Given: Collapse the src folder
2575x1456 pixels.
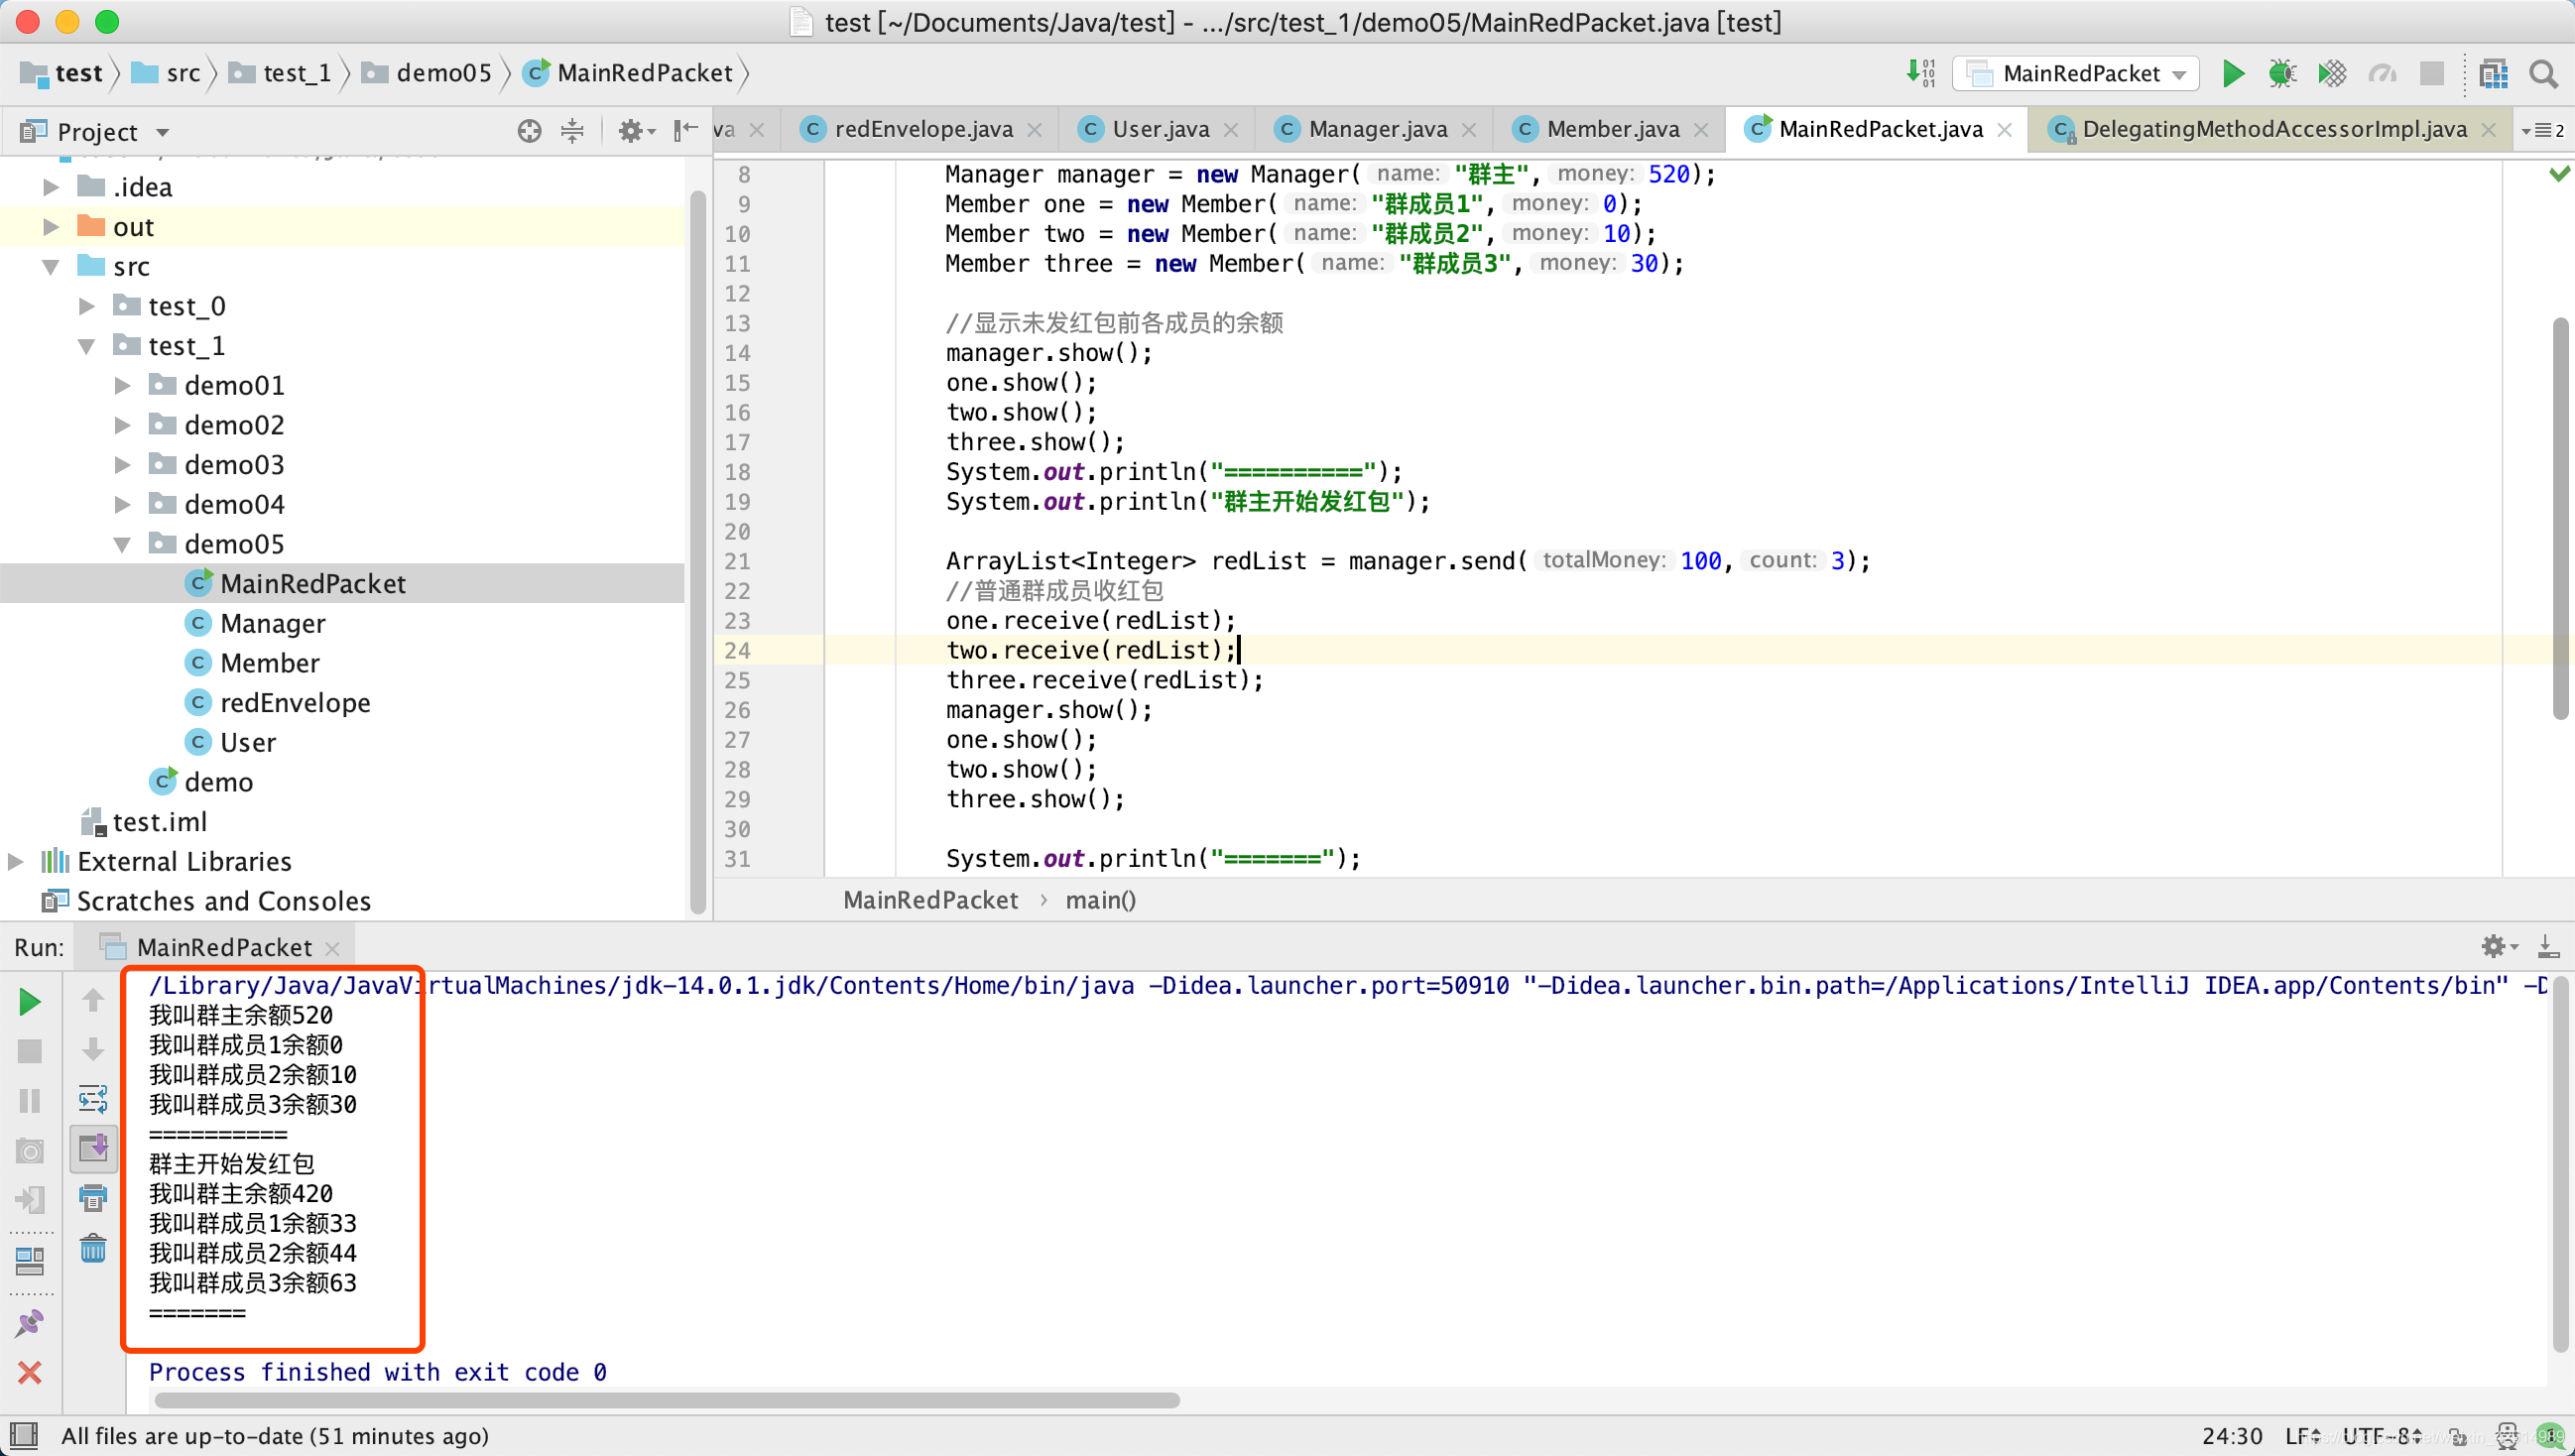Looking at the screenshot, I should [50, 267].
